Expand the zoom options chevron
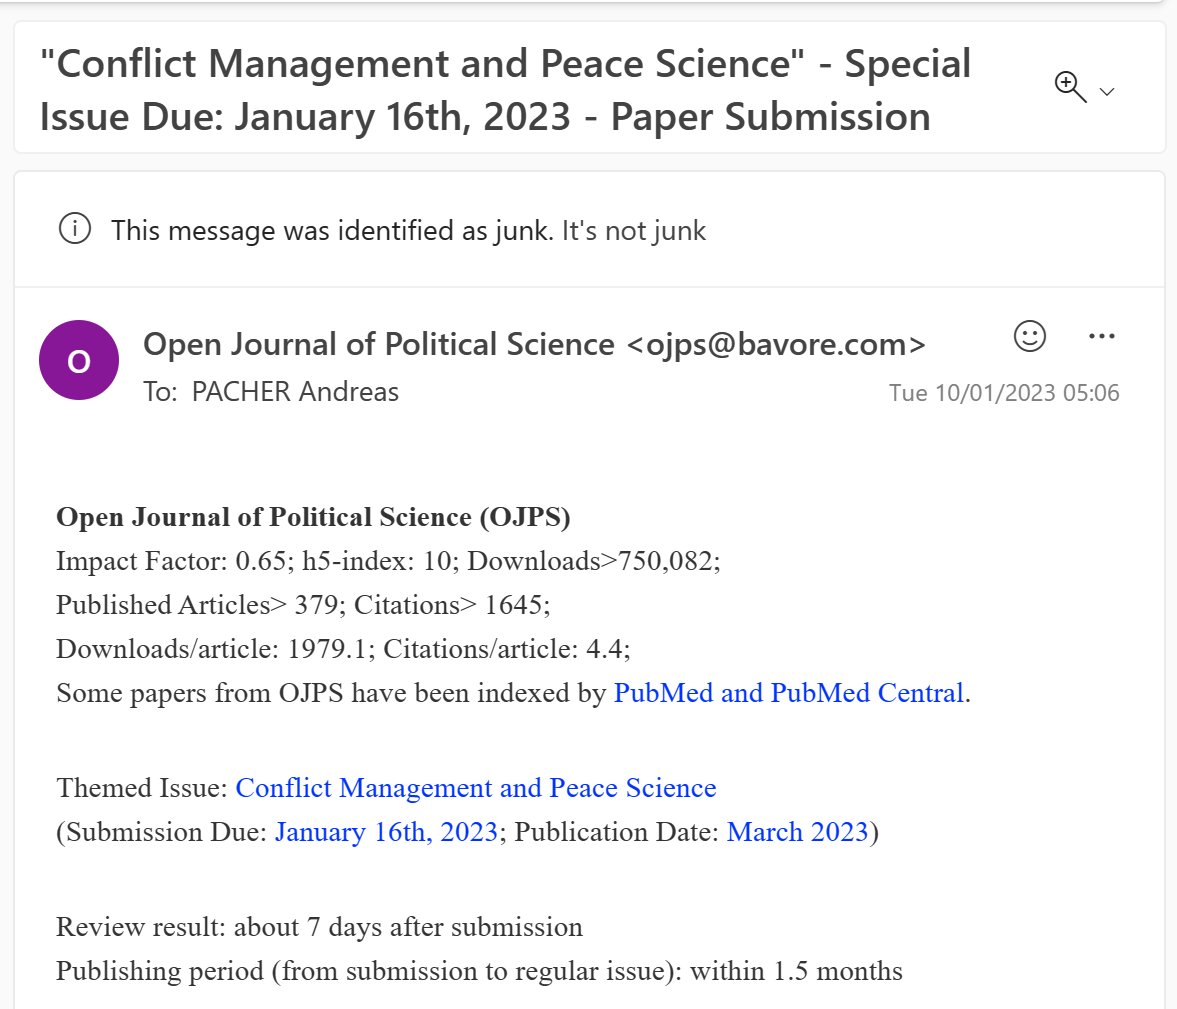 point(1106,92)
